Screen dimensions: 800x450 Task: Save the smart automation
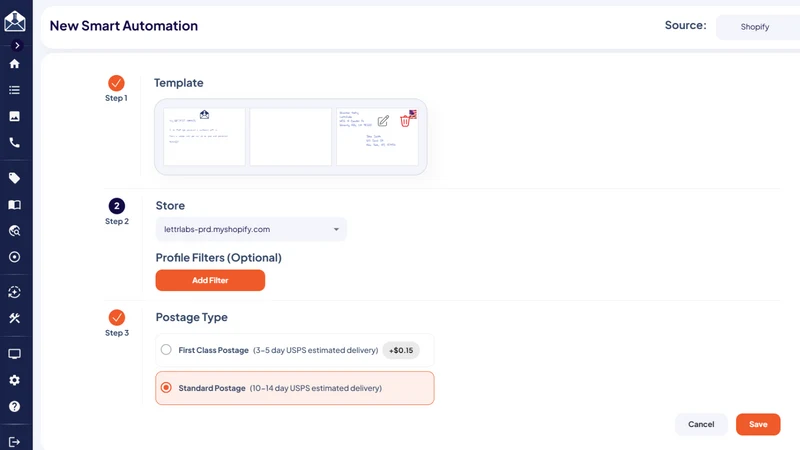pos(758,424)
